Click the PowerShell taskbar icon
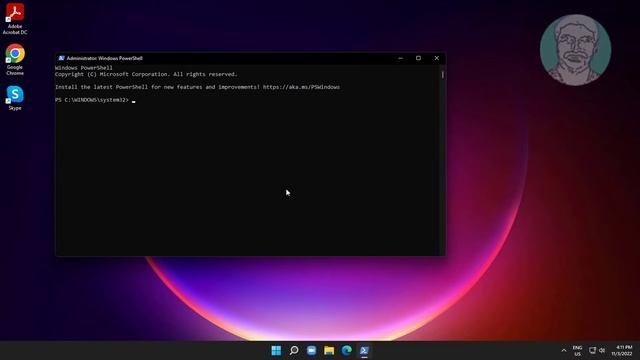640x360 pixels. click(x=364, y=351)
